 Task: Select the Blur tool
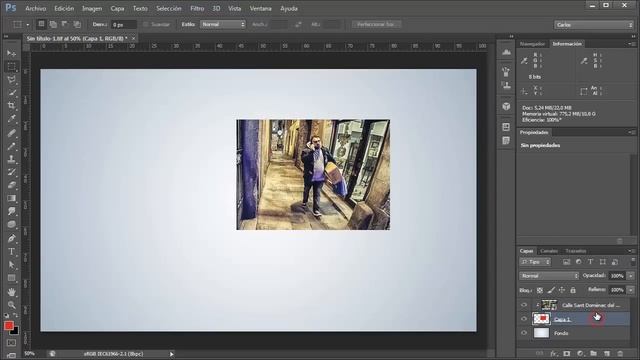point(11,211)
